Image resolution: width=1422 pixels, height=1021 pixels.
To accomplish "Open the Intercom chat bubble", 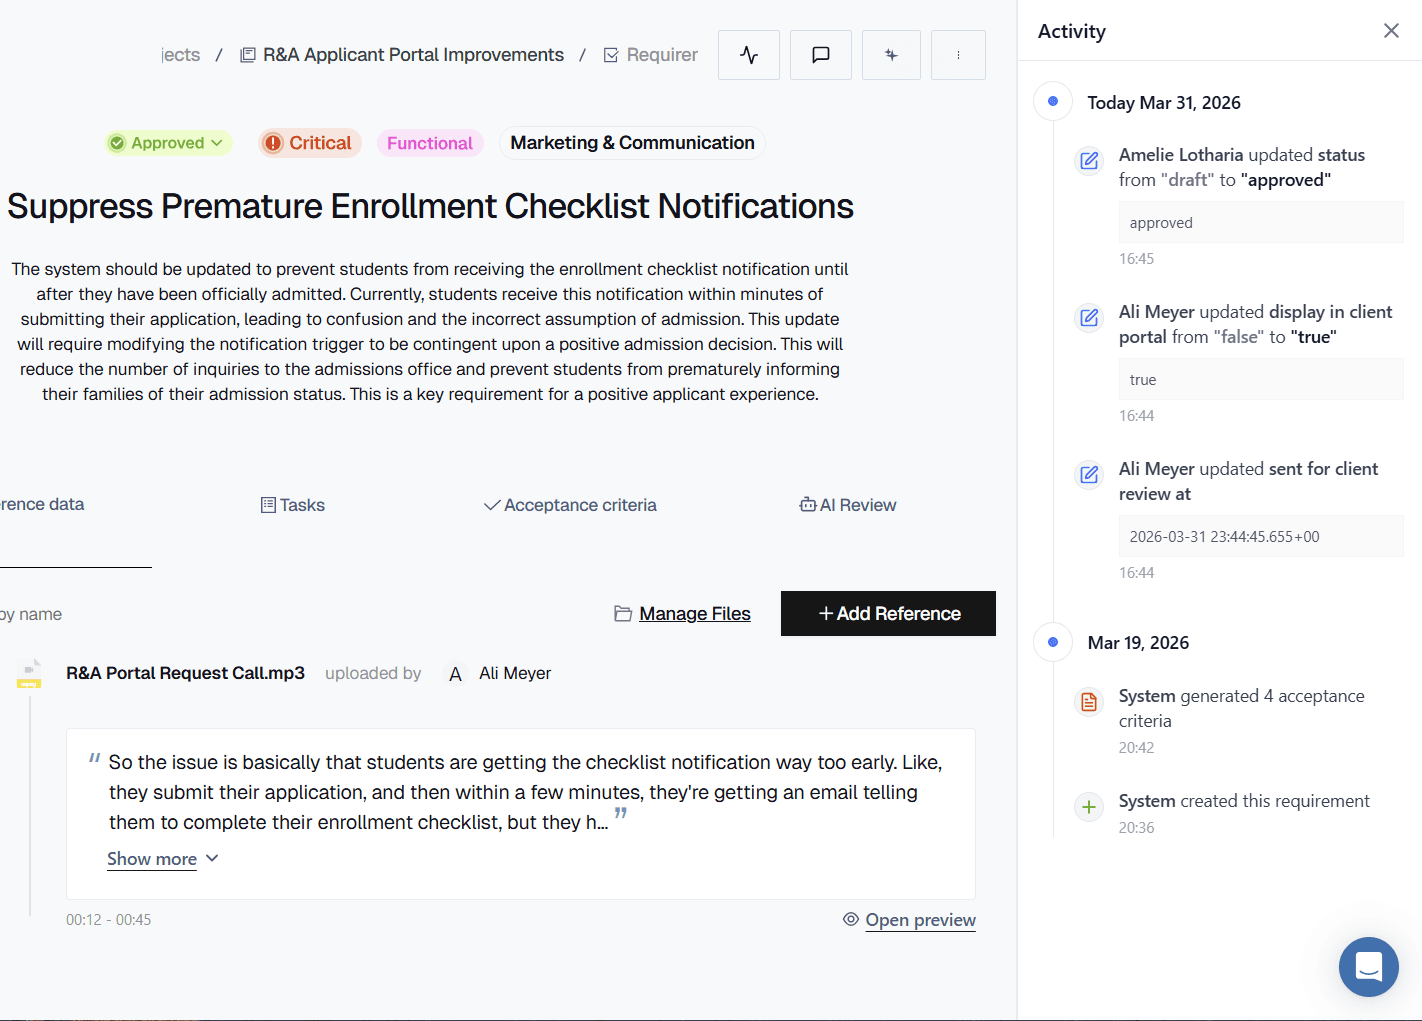I will pos(1368,967).
